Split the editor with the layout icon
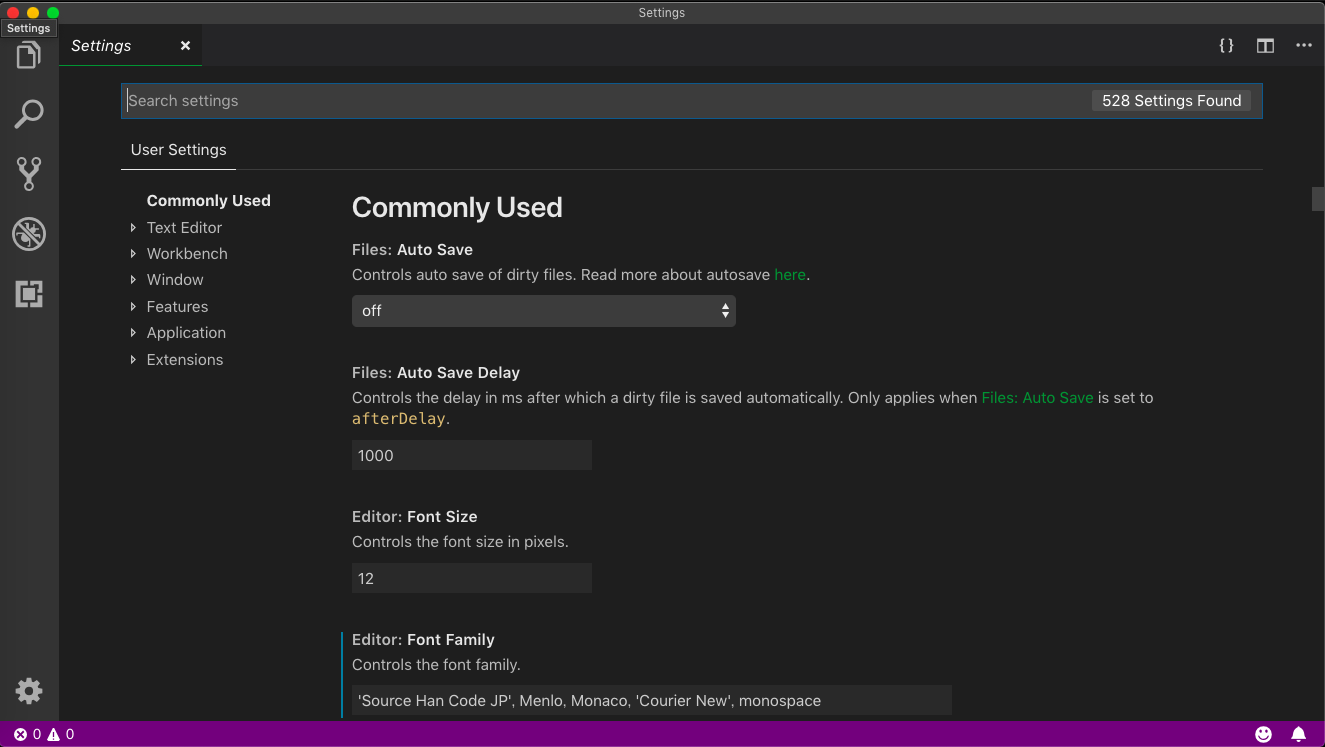This screenshot has width=1325, height=747. [x=1265, y=46]
